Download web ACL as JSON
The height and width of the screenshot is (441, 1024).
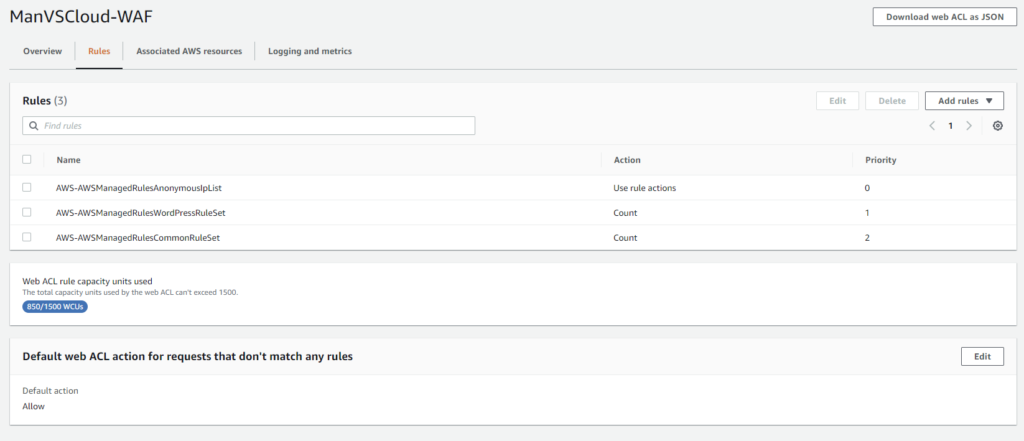944,17
